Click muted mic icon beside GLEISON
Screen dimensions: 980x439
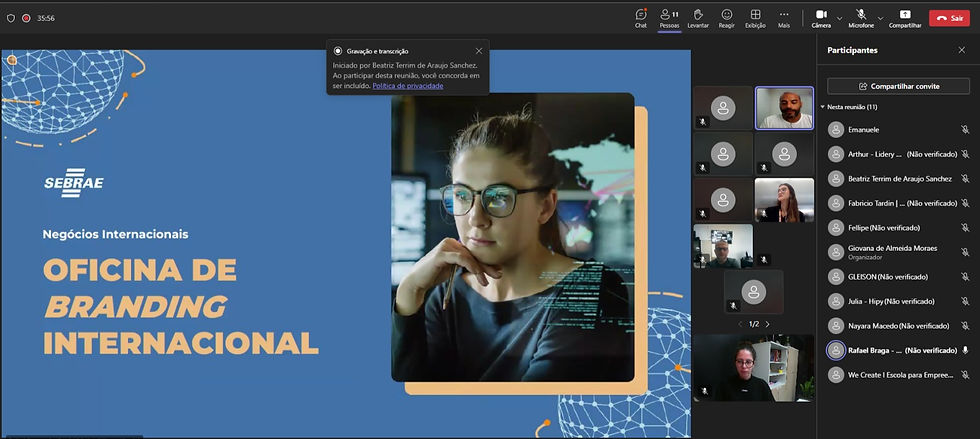[x=965, y=276]
